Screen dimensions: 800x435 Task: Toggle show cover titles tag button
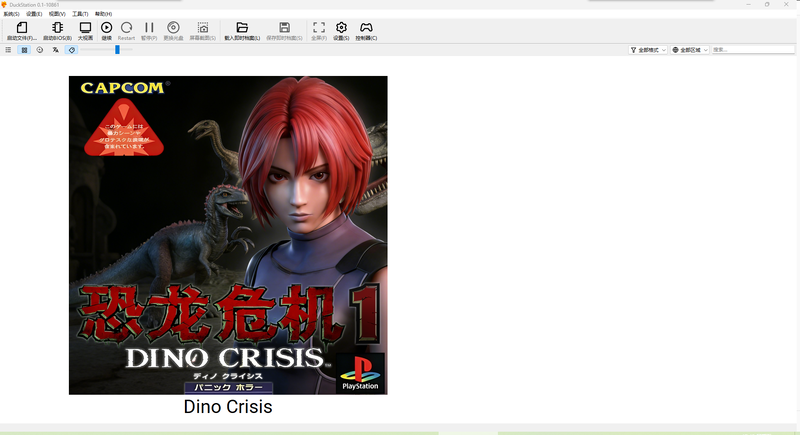click(71, 50)
